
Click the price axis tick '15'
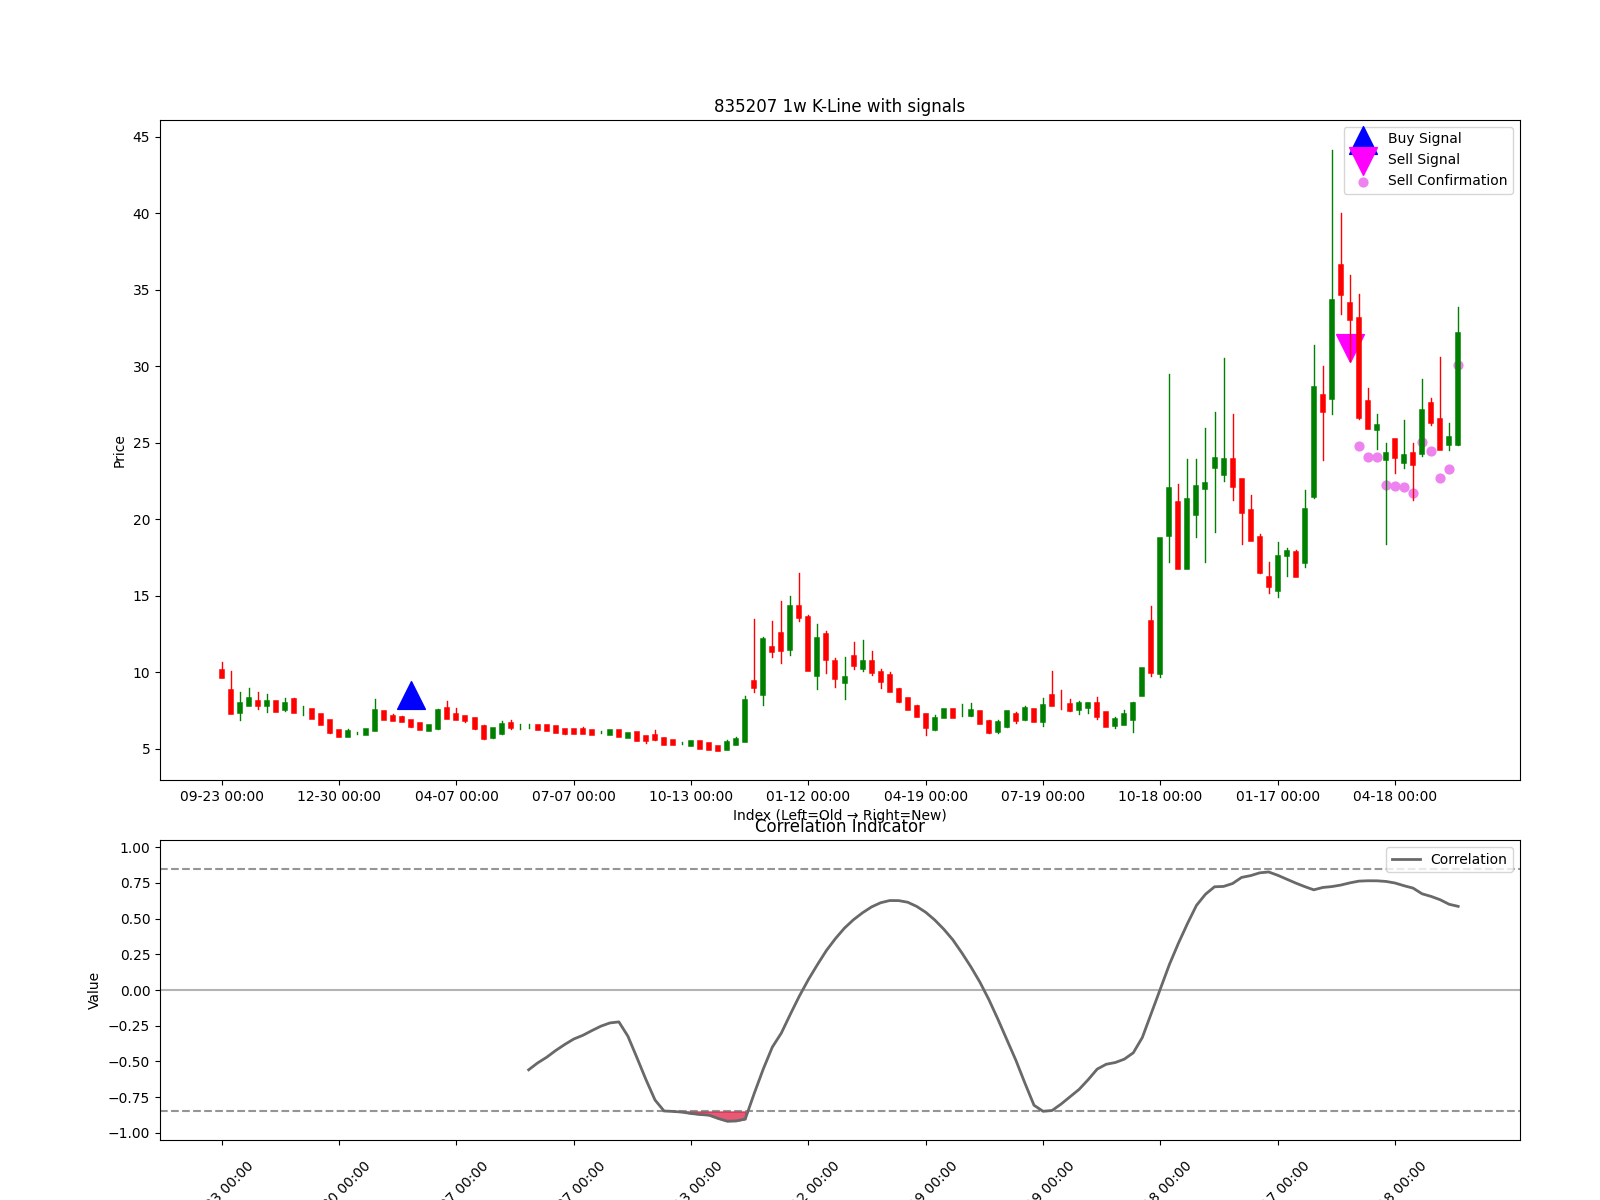pos(141,596)
